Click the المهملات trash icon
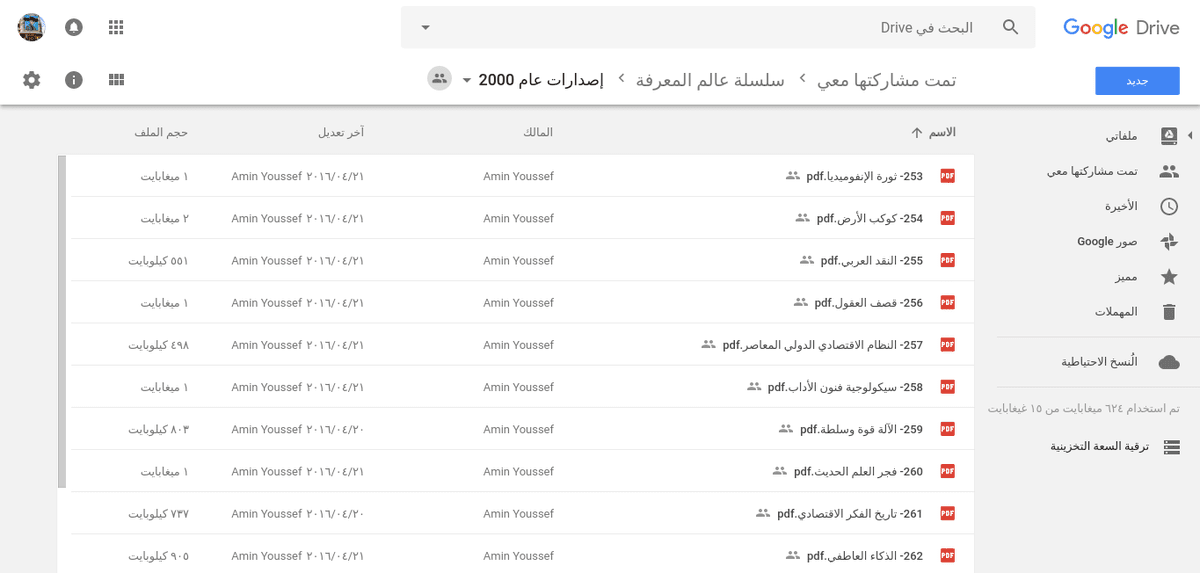 coord(1169,312)
